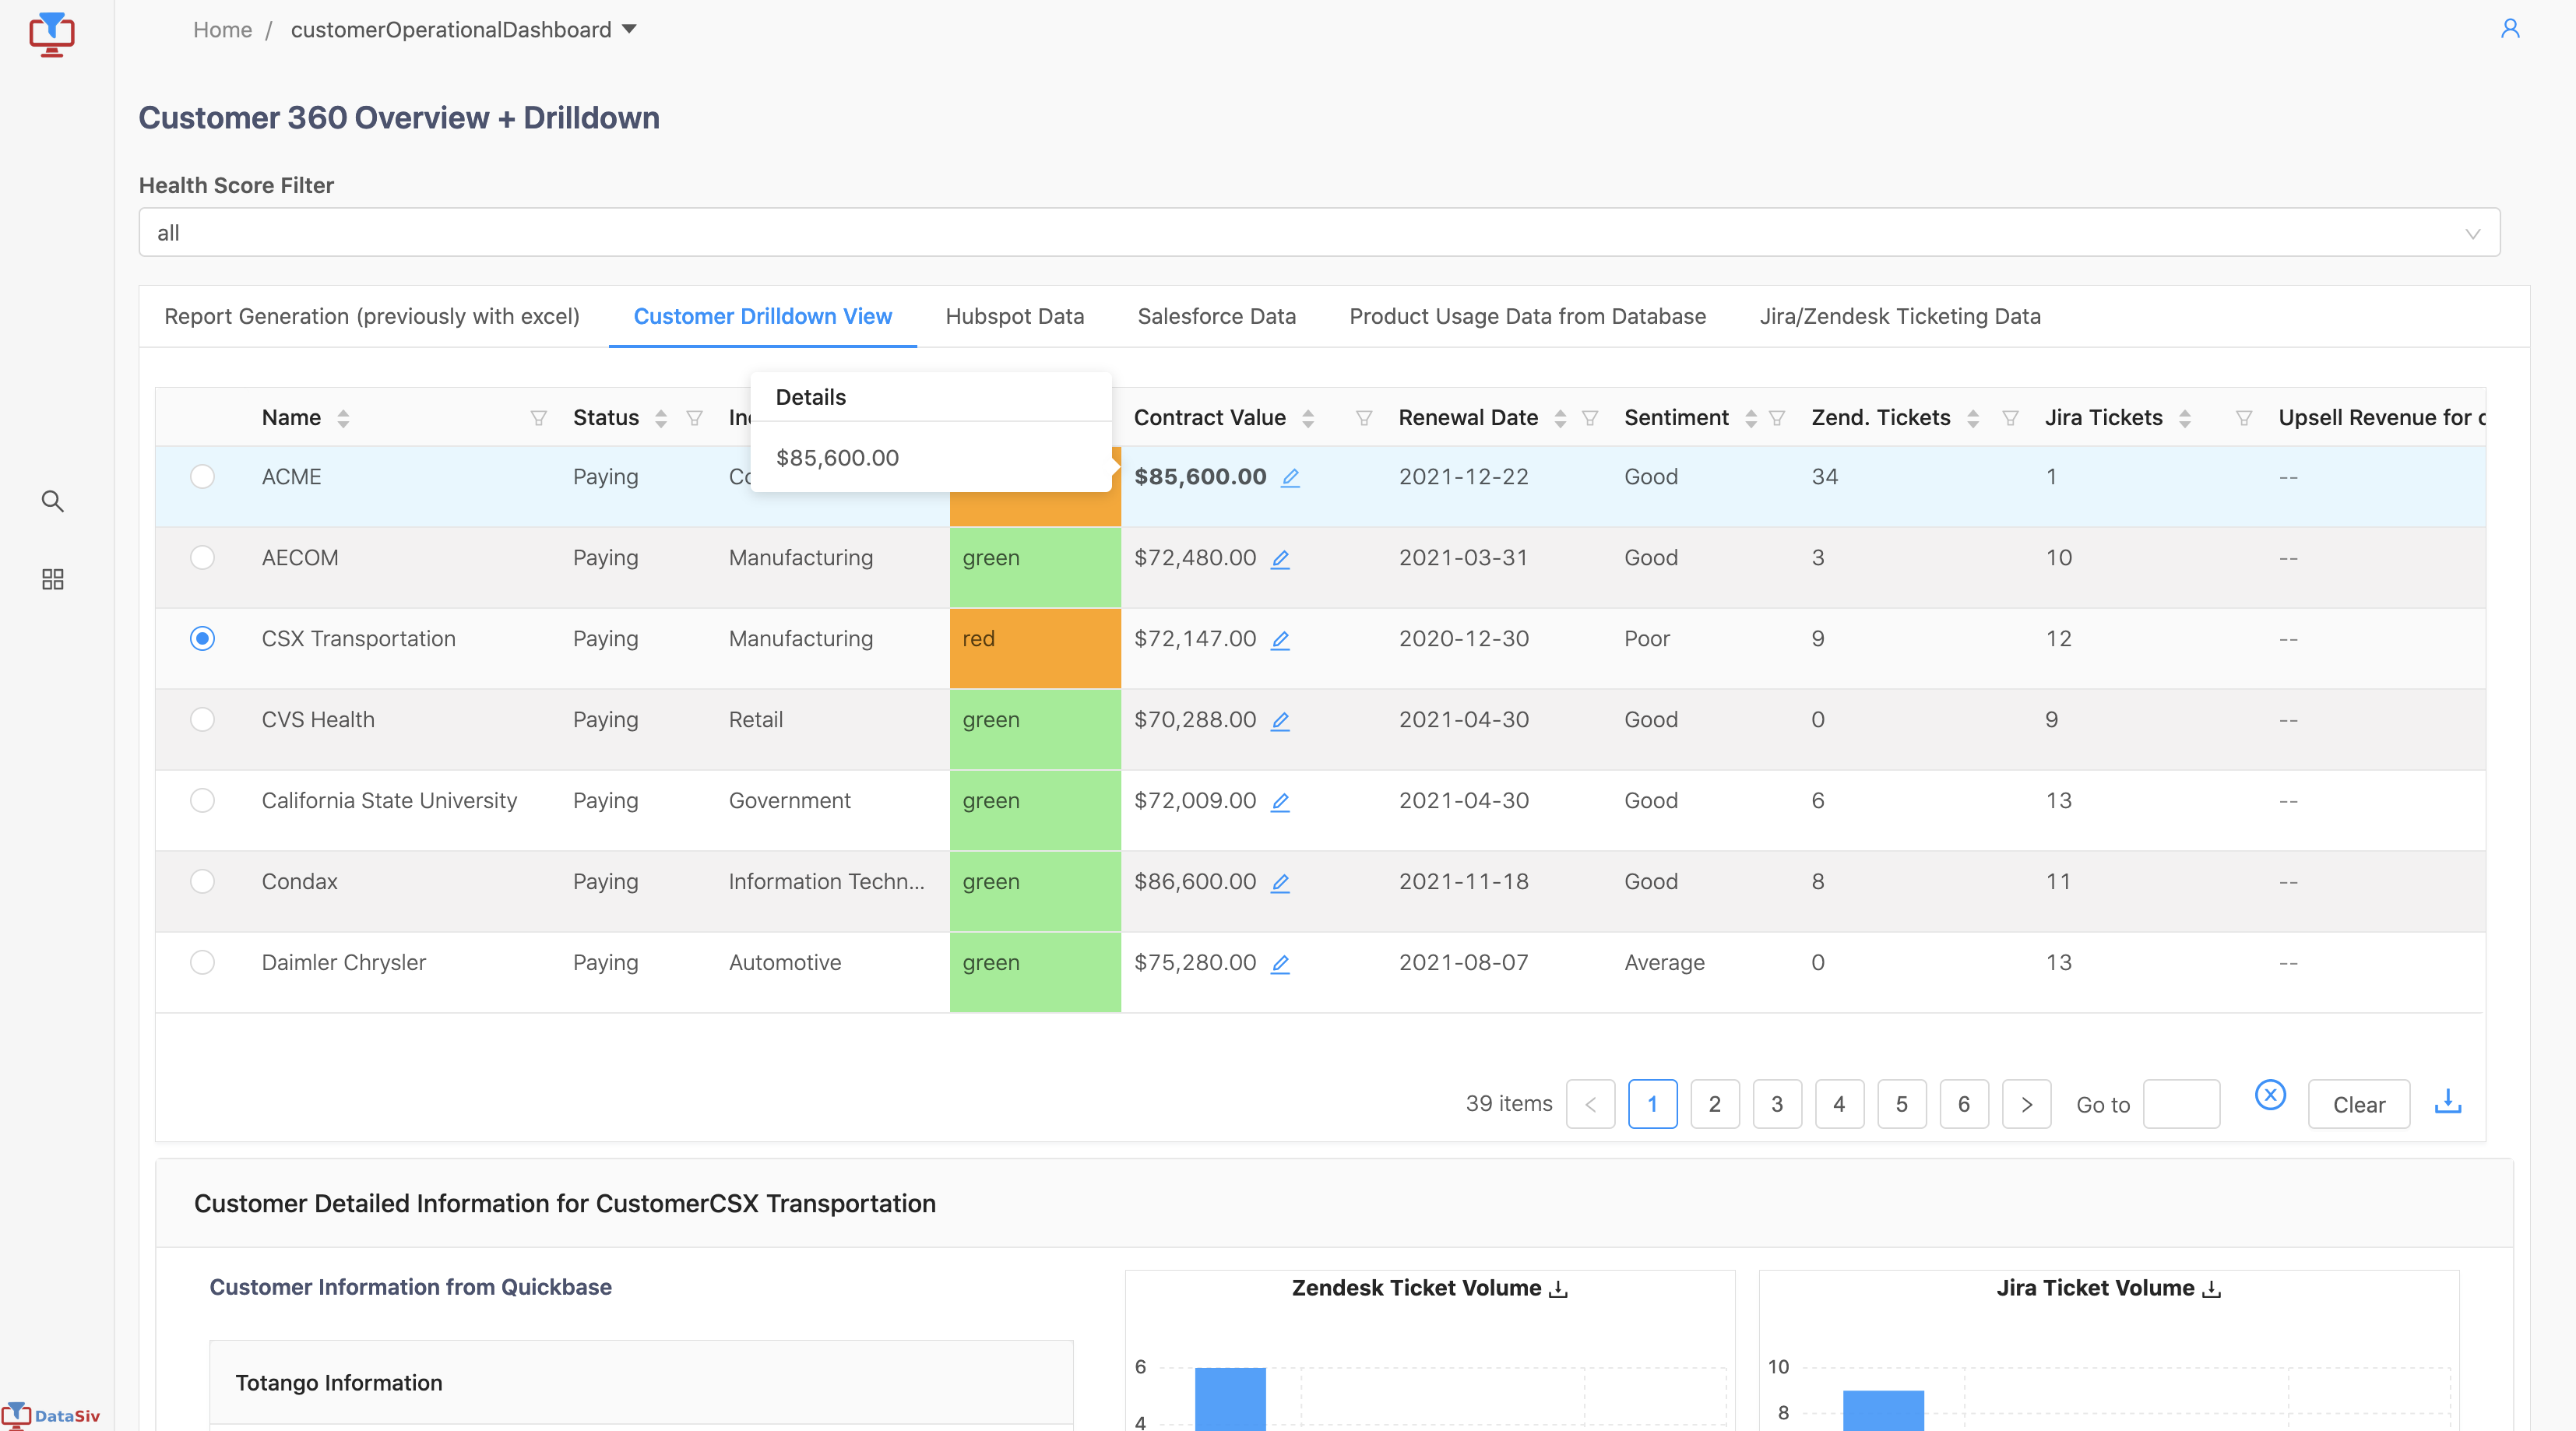Sort by the Sentiment column arrows
The width and height of the screenshot is (2576, 1431).
(x=1751, y=418)
